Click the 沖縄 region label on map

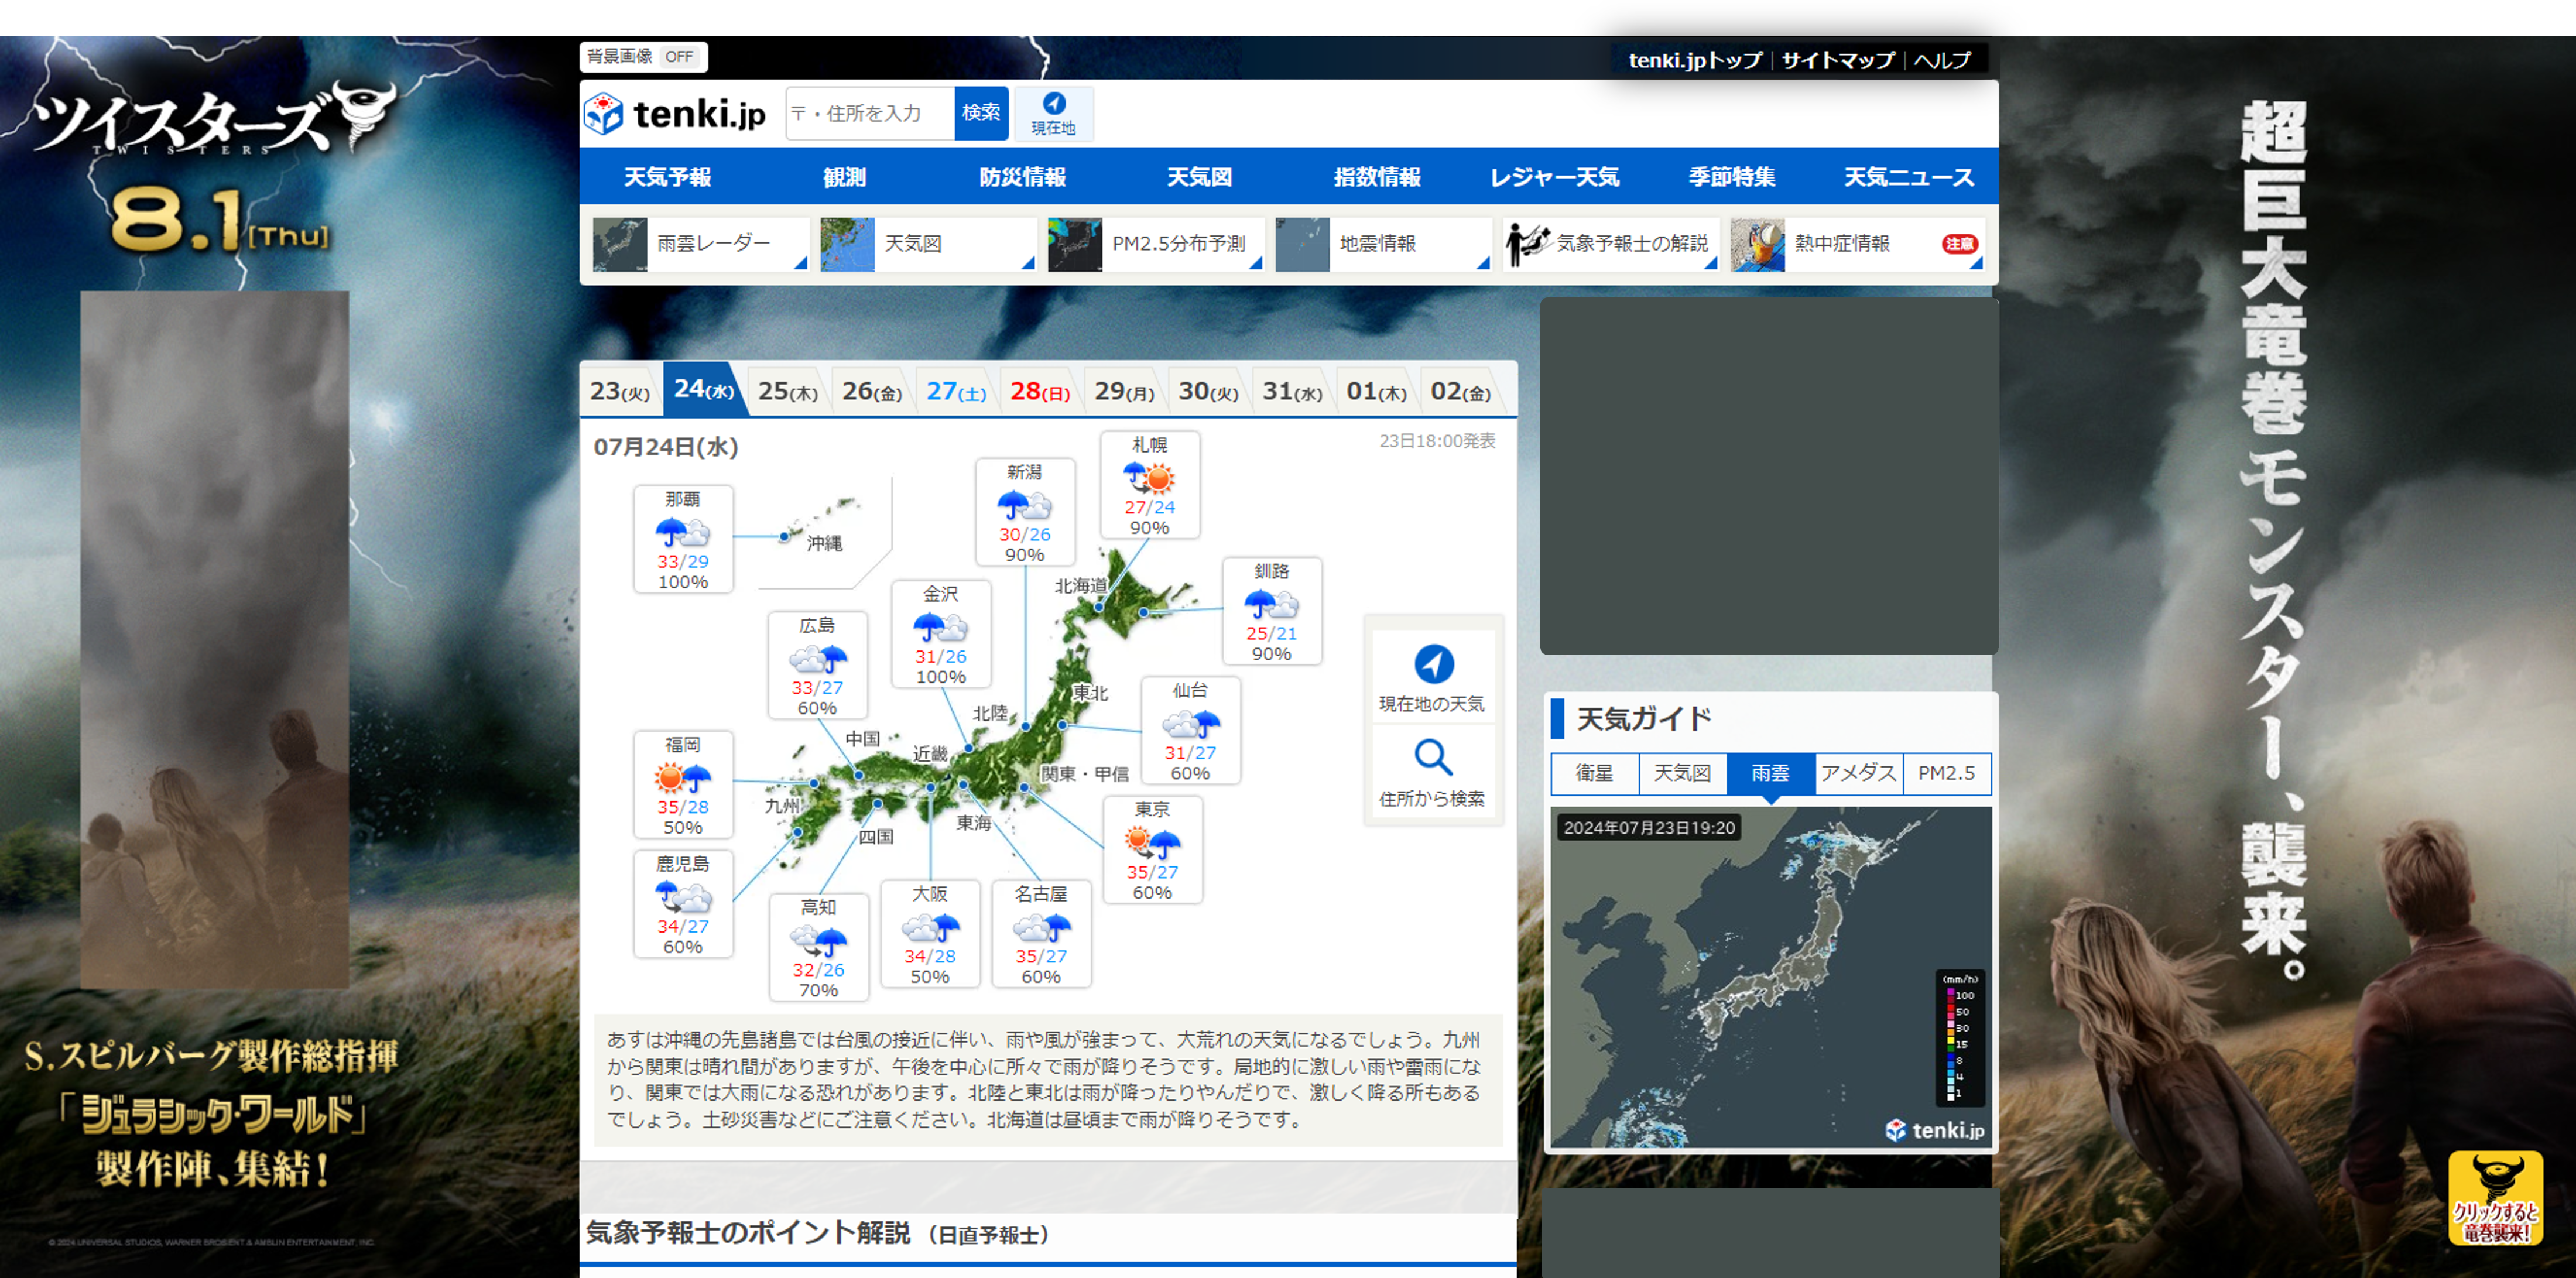(824, 543)
